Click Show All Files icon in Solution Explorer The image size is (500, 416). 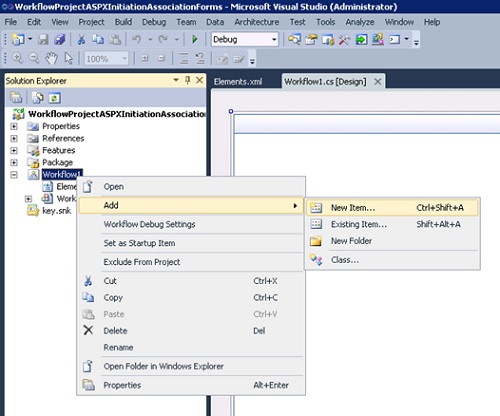pyautogui.click(x=38, y=98)
